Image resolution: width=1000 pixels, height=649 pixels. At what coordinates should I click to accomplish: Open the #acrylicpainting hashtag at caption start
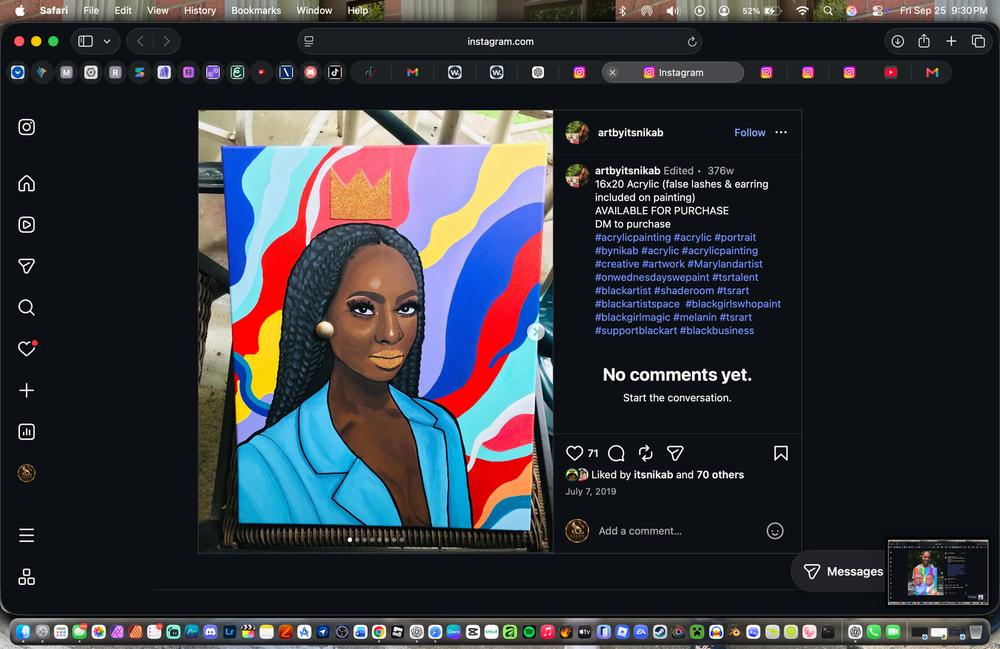pos(633,237)
